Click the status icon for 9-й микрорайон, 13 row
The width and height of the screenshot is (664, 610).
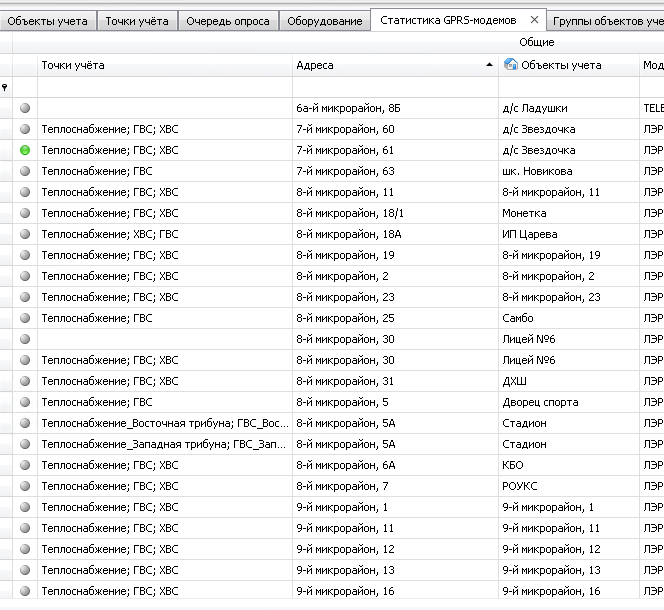tap(25, 570)
